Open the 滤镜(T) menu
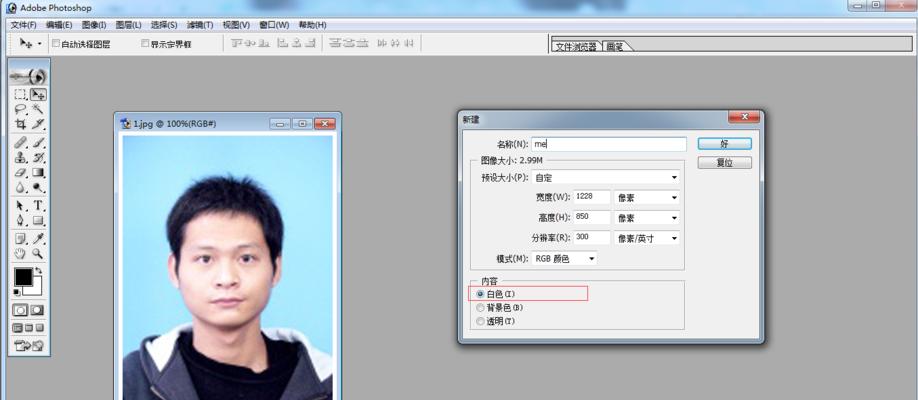The image size is (918, 400). tap(200, 25)
